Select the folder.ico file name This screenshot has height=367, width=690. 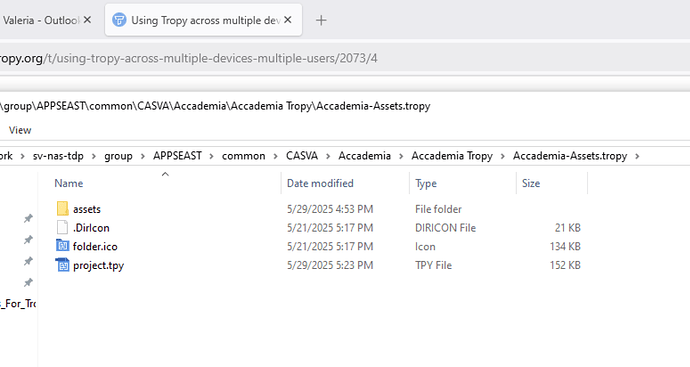click(95, 246)
